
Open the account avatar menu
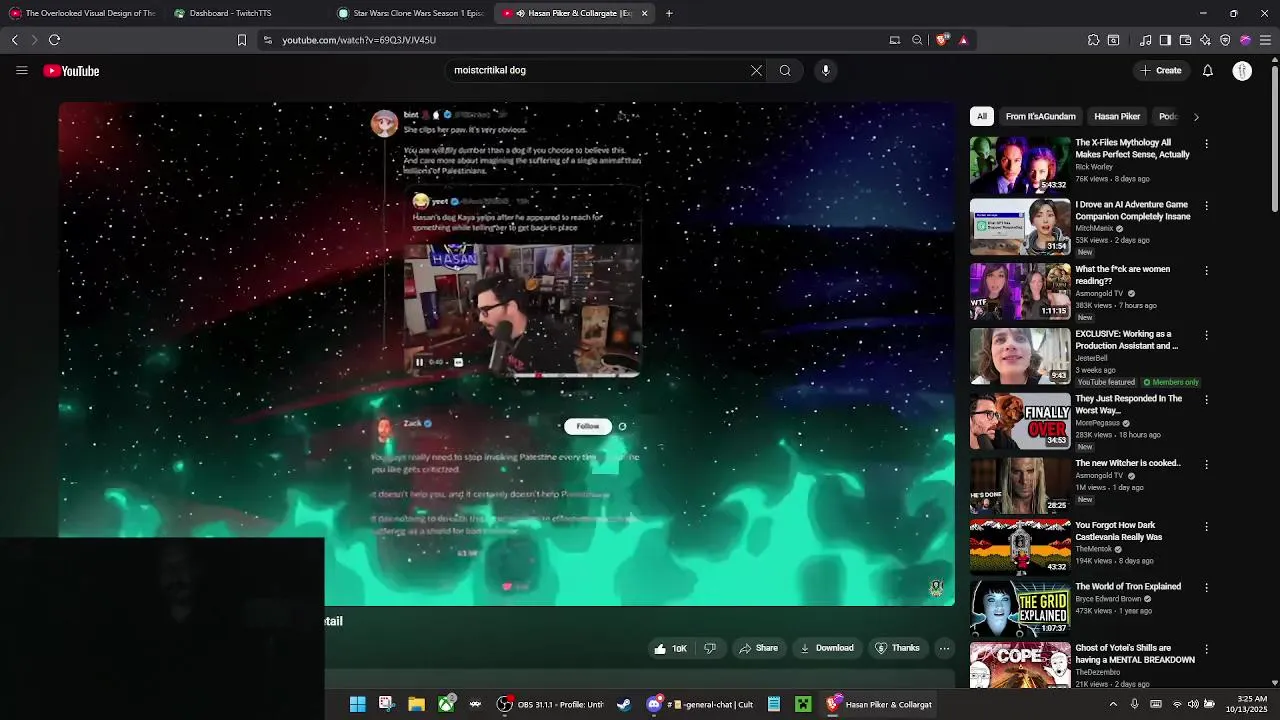(1242, 70)
